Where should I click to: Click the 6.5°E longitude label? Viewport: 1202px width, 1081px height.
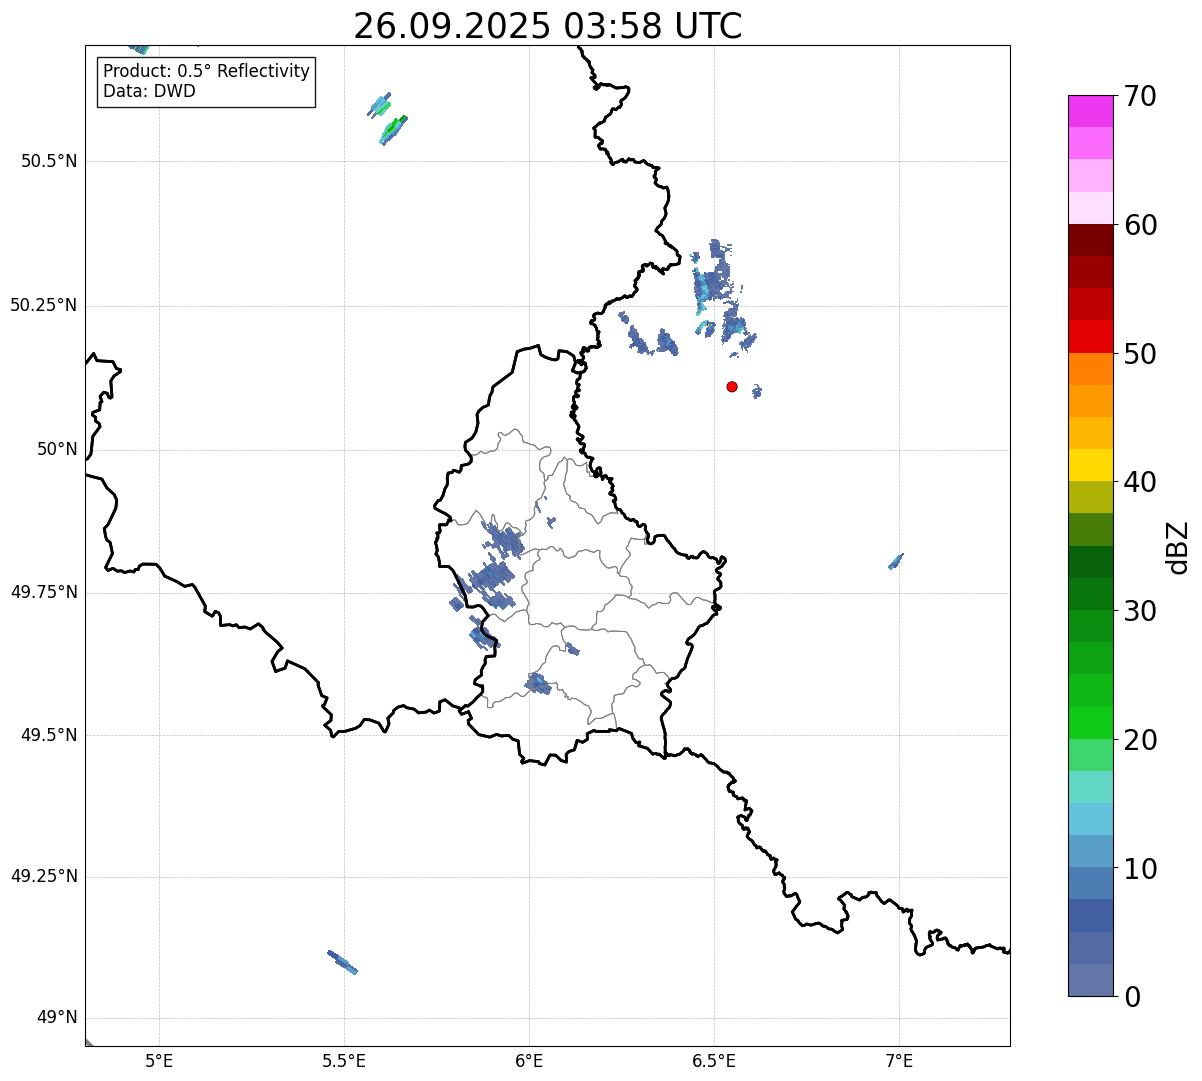pyautogui.click(x=714, y=1060)
